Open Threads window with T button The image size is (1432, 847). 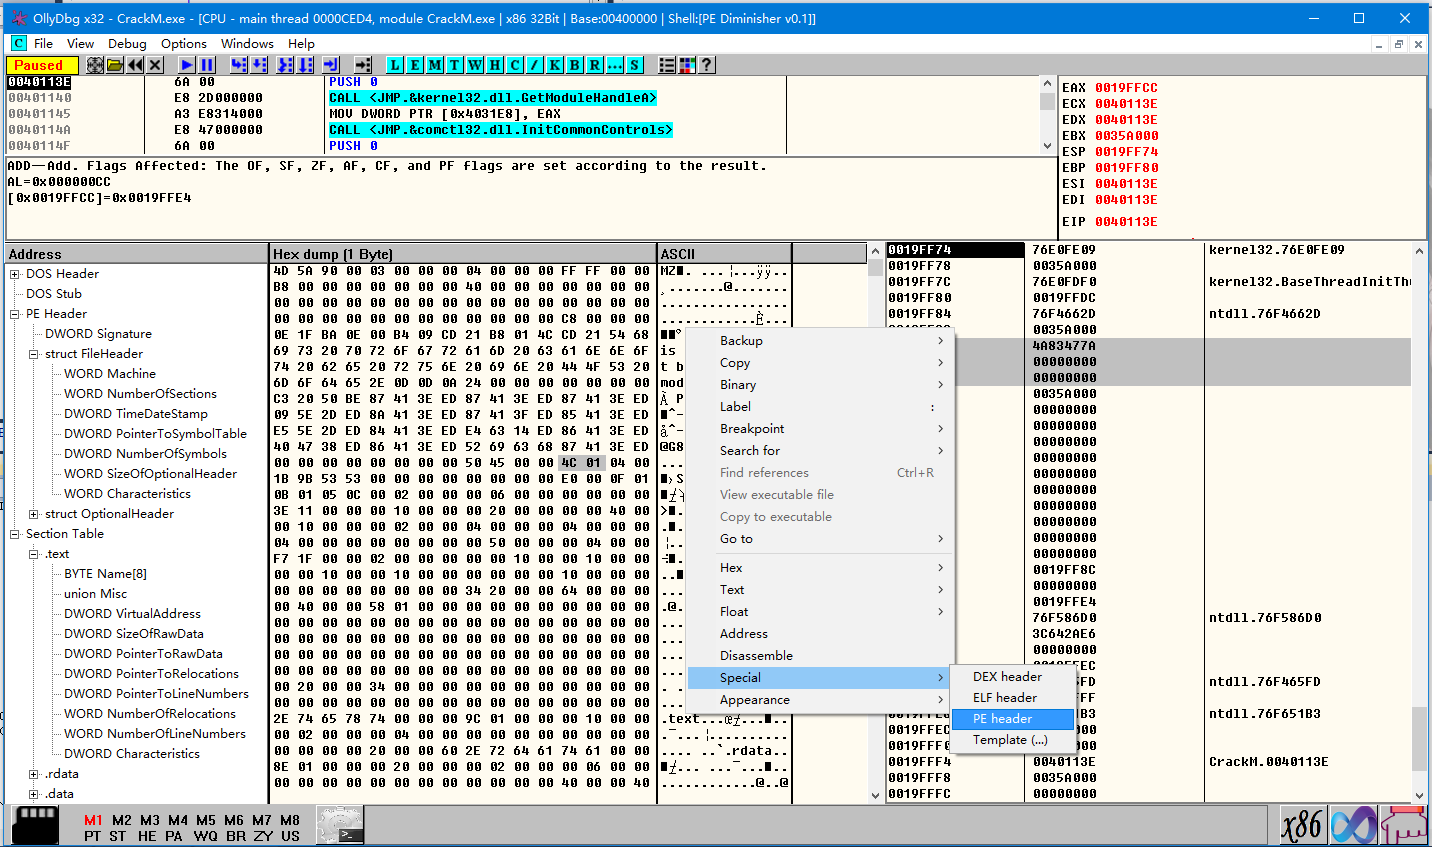(x=455, y=65)
